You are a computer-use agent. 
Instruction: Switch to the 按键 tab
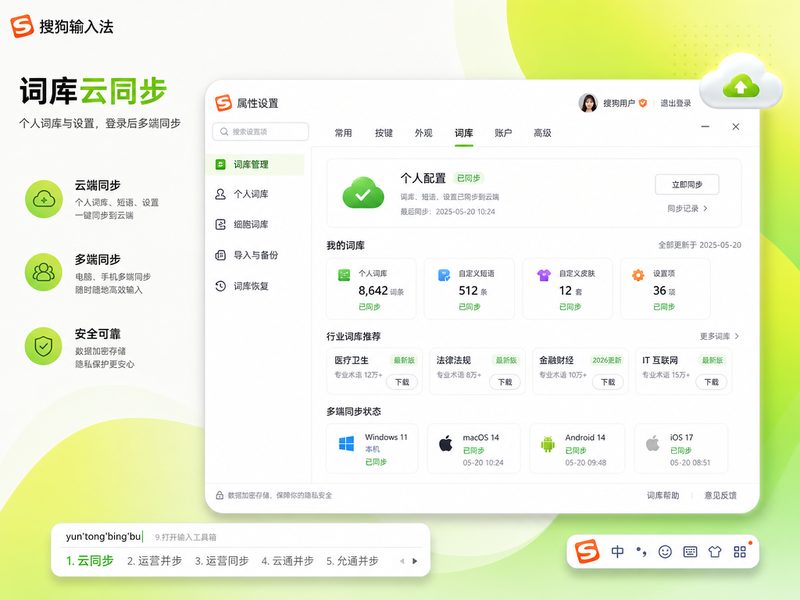(x=384, y=133)
